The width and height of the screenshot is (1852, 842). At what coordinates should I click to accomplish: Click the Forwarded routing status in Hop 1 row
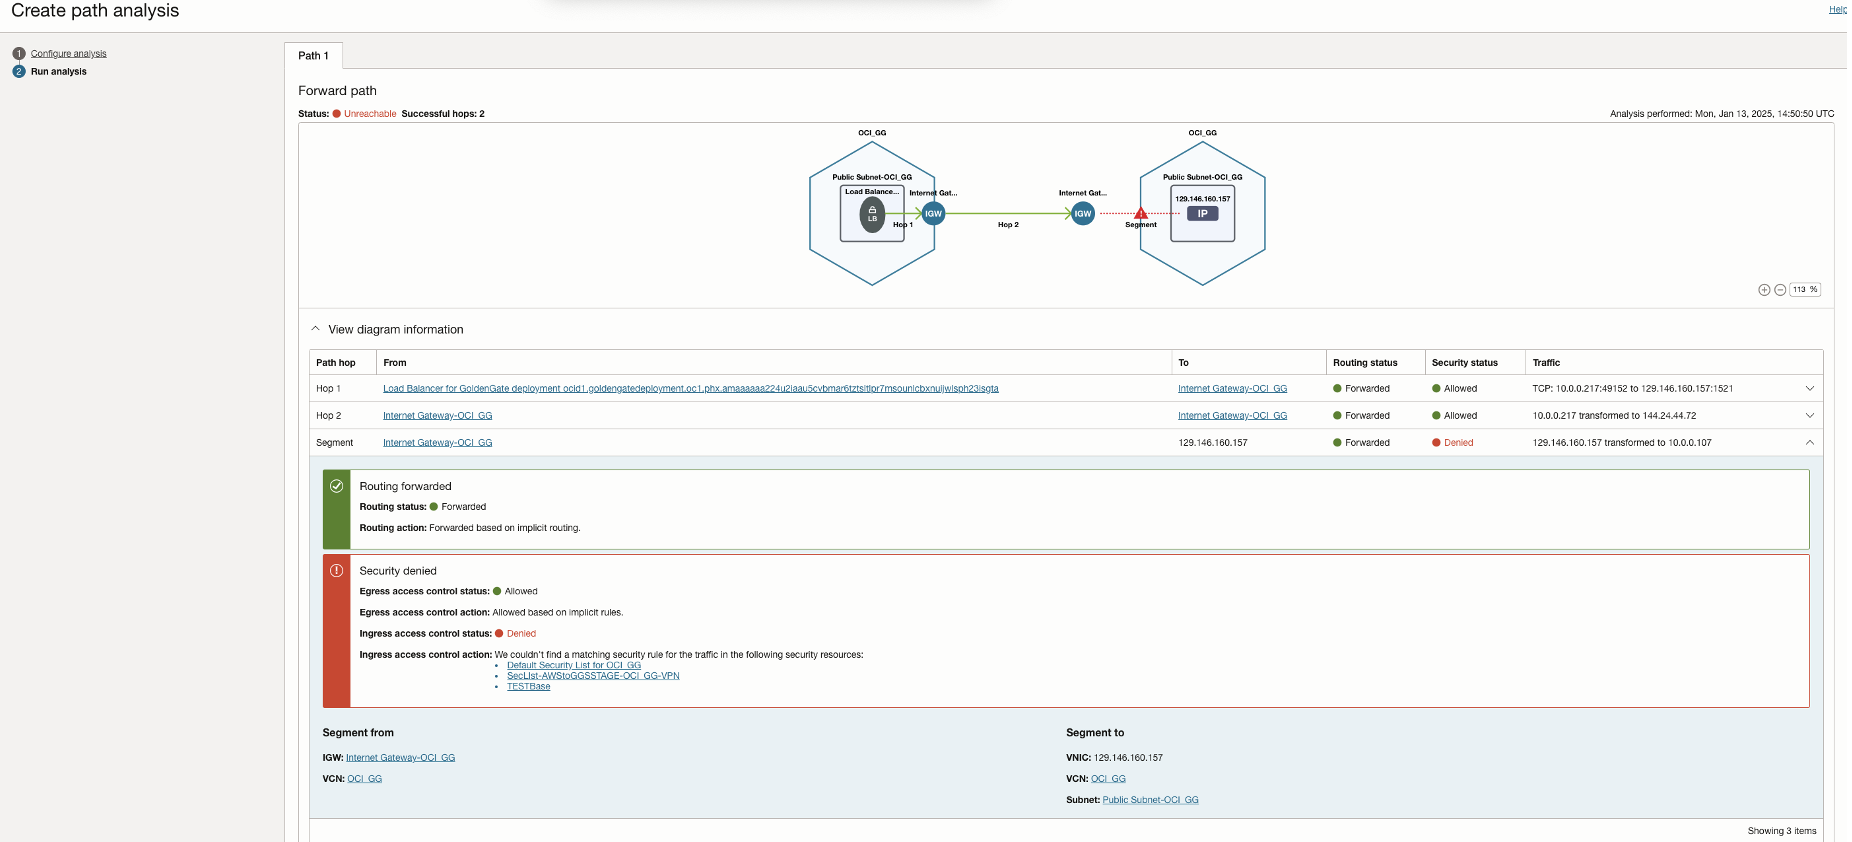[1368, 389]
